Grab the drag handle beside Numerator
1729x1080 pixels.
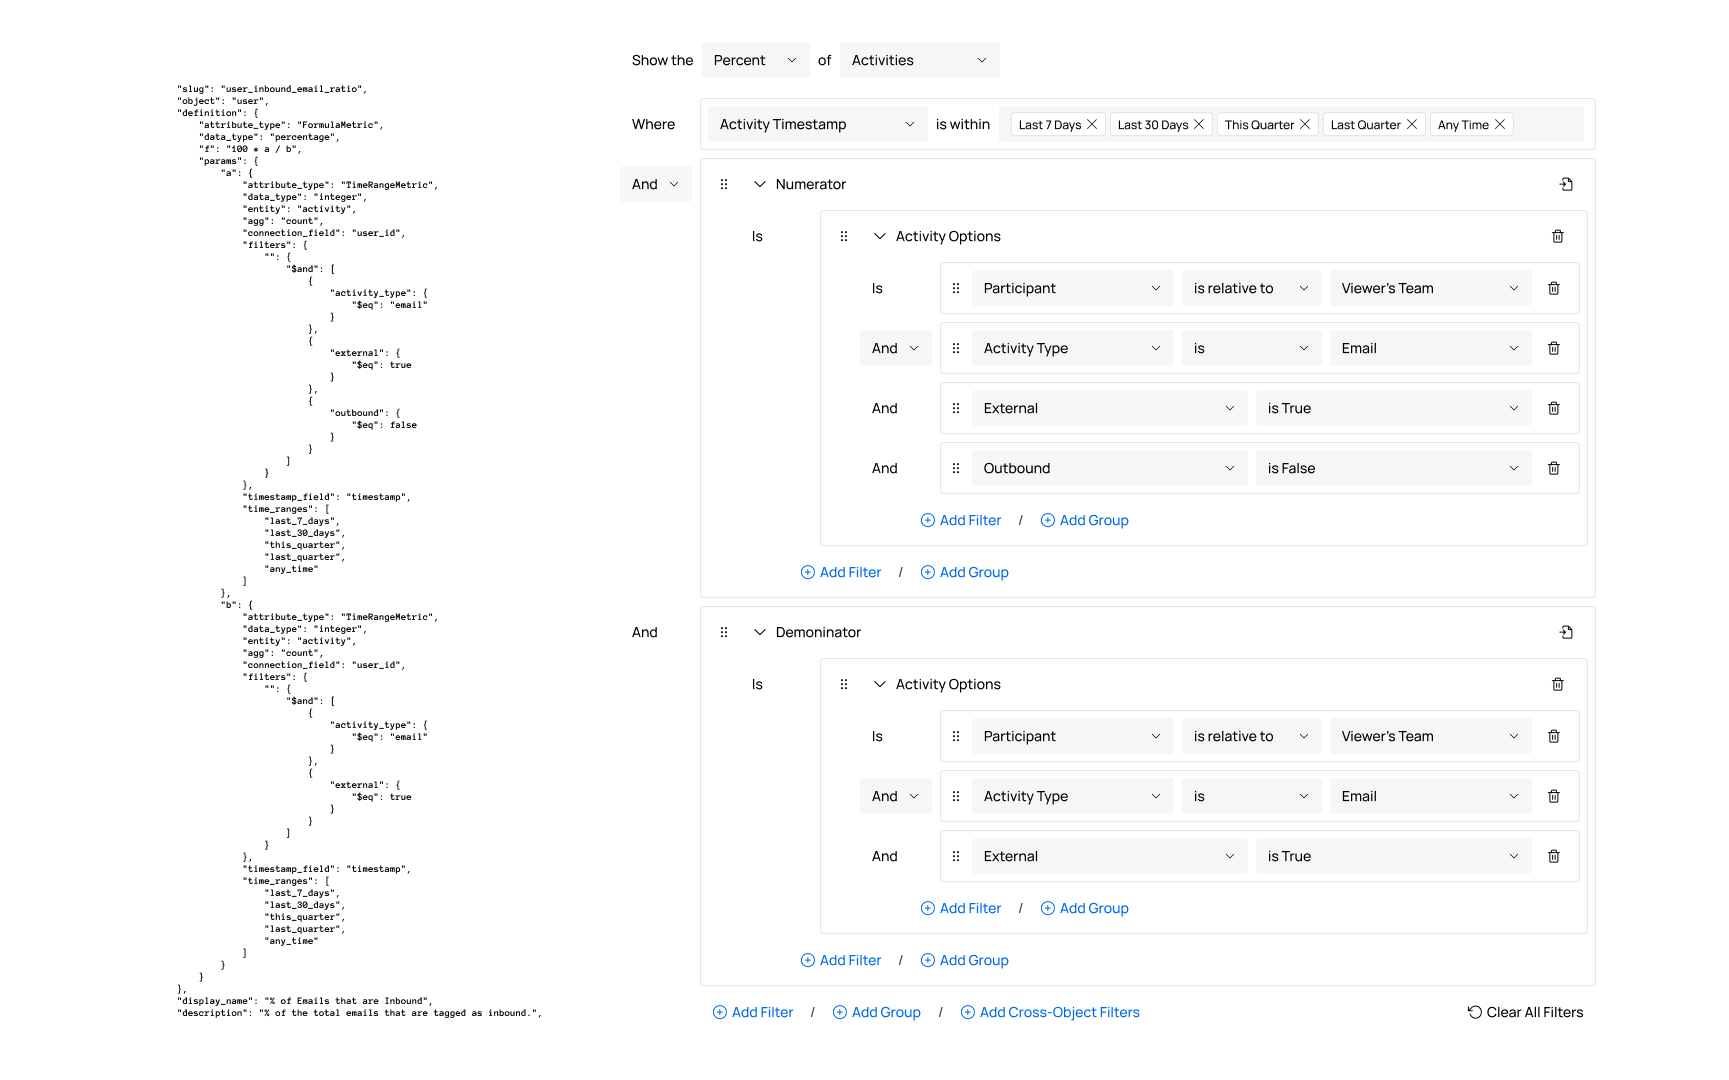coord(724,184)
